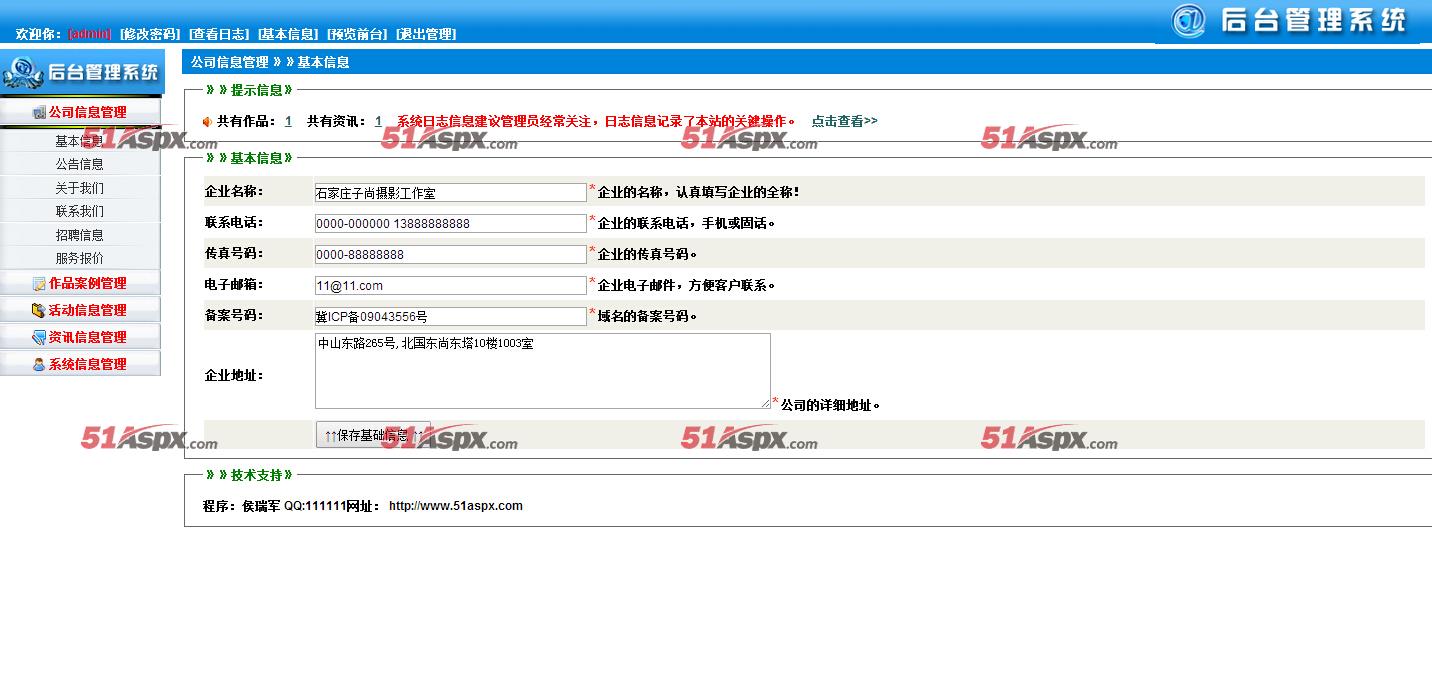Open 招聘信息 in the sidebar
This screenshot has width=1432, height=682.
point(80,235)
